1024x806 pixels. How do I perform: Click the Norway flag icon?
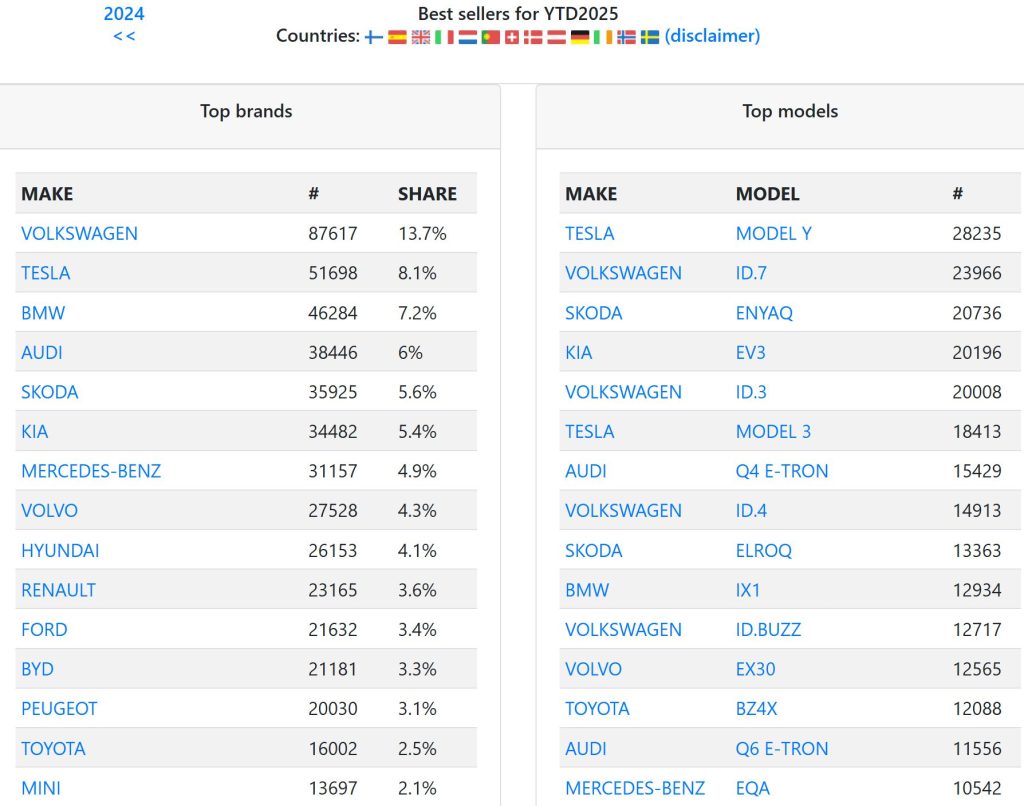[x=626, y=37]
